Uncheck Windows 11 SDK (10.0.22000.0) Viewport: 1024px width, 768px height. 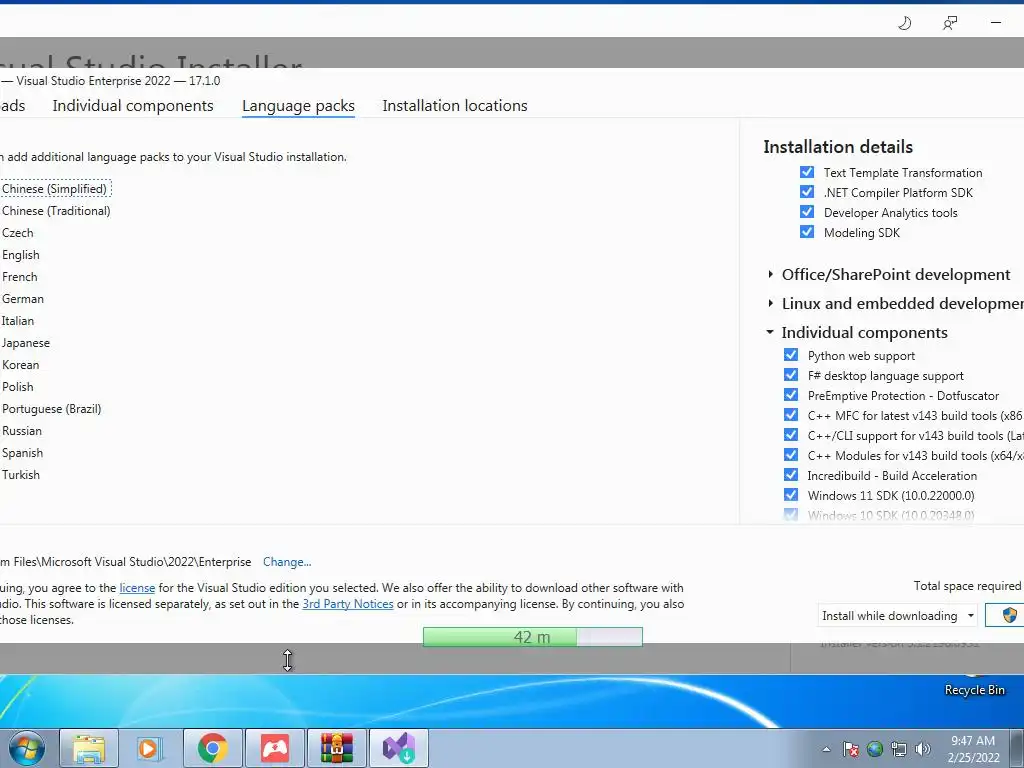[x=791, y=495]
